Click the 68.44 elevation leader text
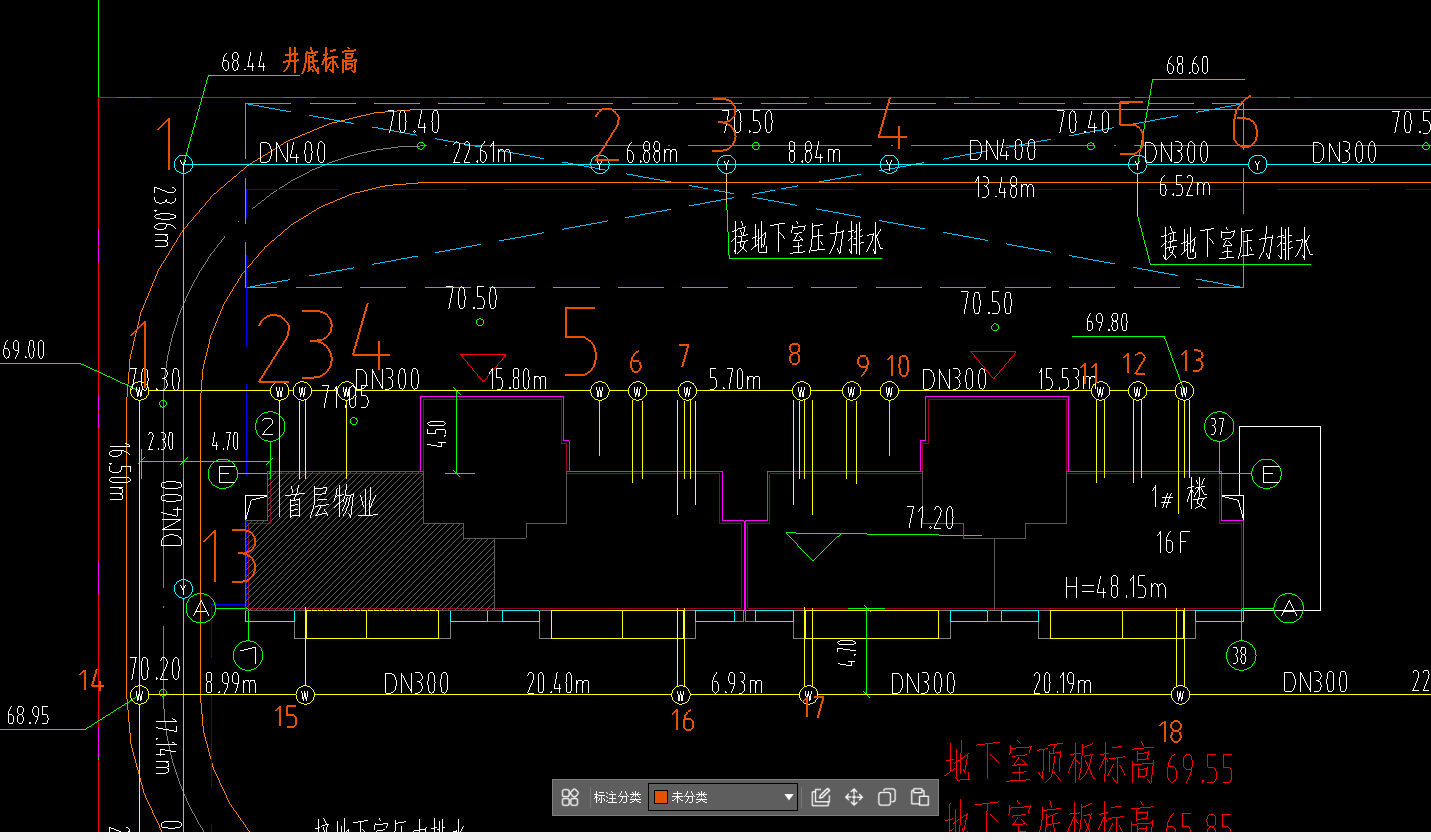1431x840 pixels. click(x=243, y=63)
